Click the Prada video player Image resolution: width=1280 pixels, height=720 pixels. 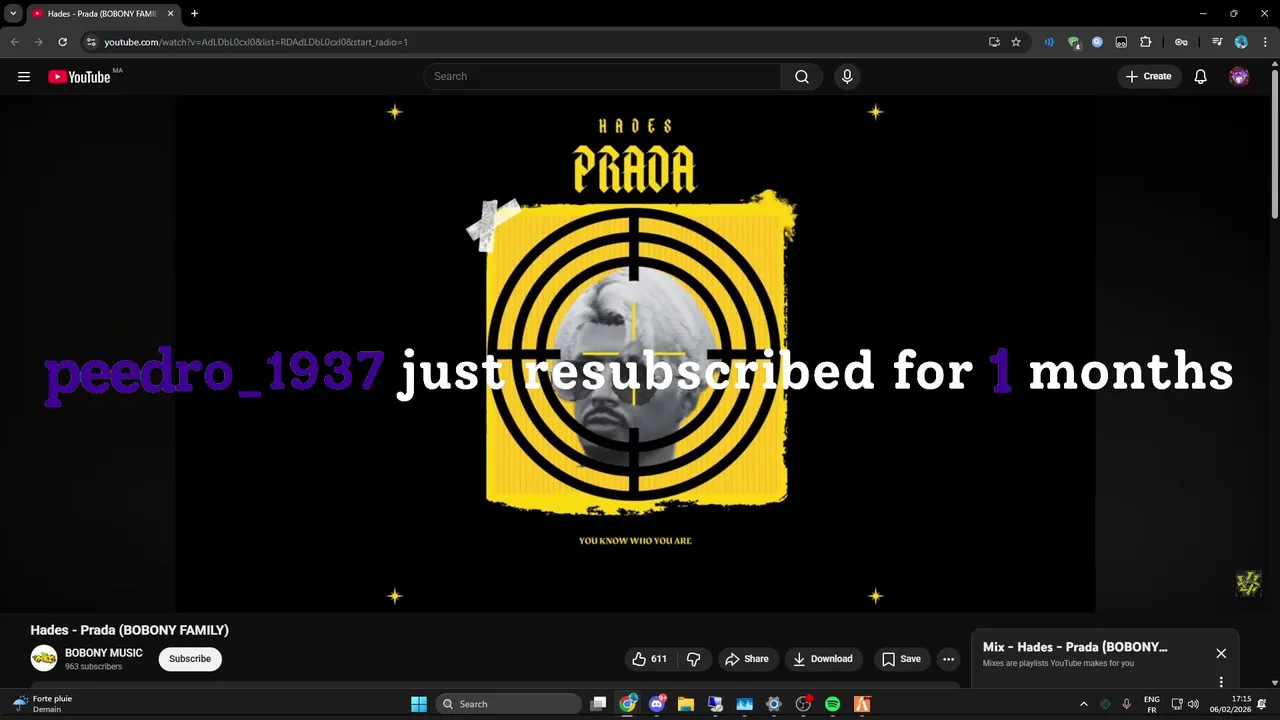tap(636, 353)
